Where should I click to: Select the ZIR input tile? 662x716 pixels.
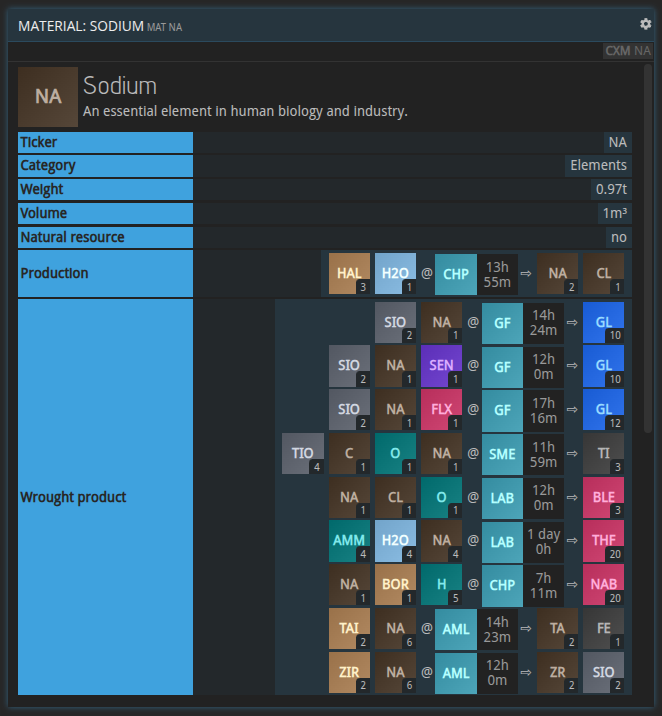point(349,672)
